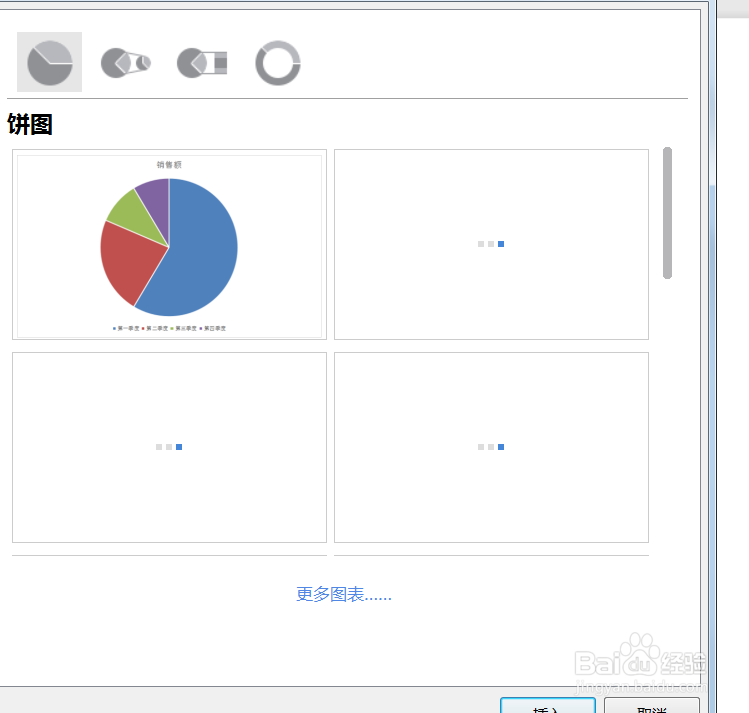Select the standard pie chart type icon
Image resolution: width=749 pixels, height=713 pixels.
click(x=50, y=62)
